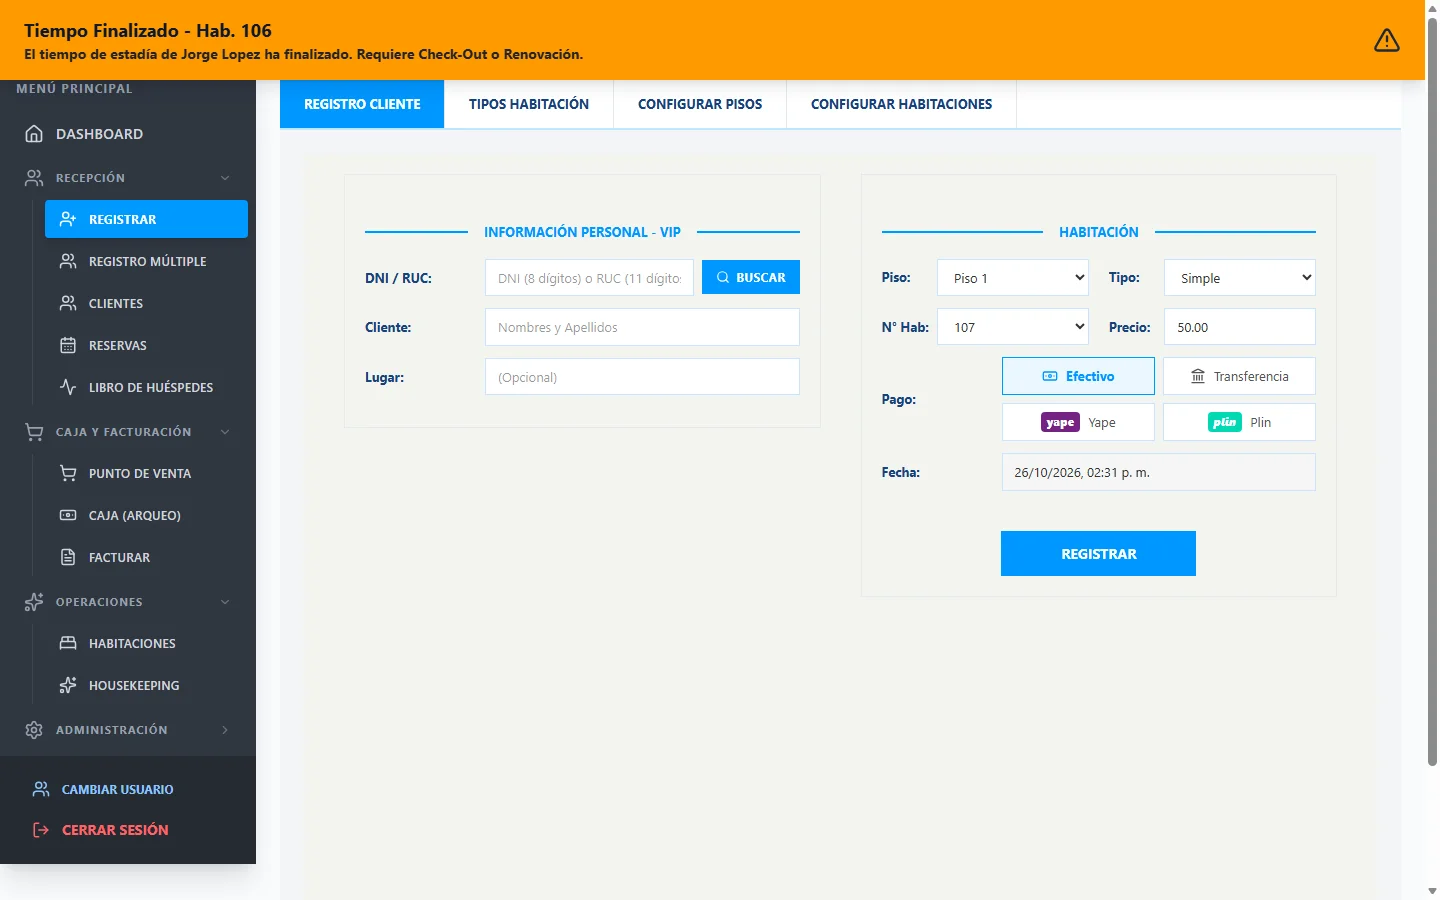
Task: Open the Configurar Pisos tab
Action: [x=700, y=104]
